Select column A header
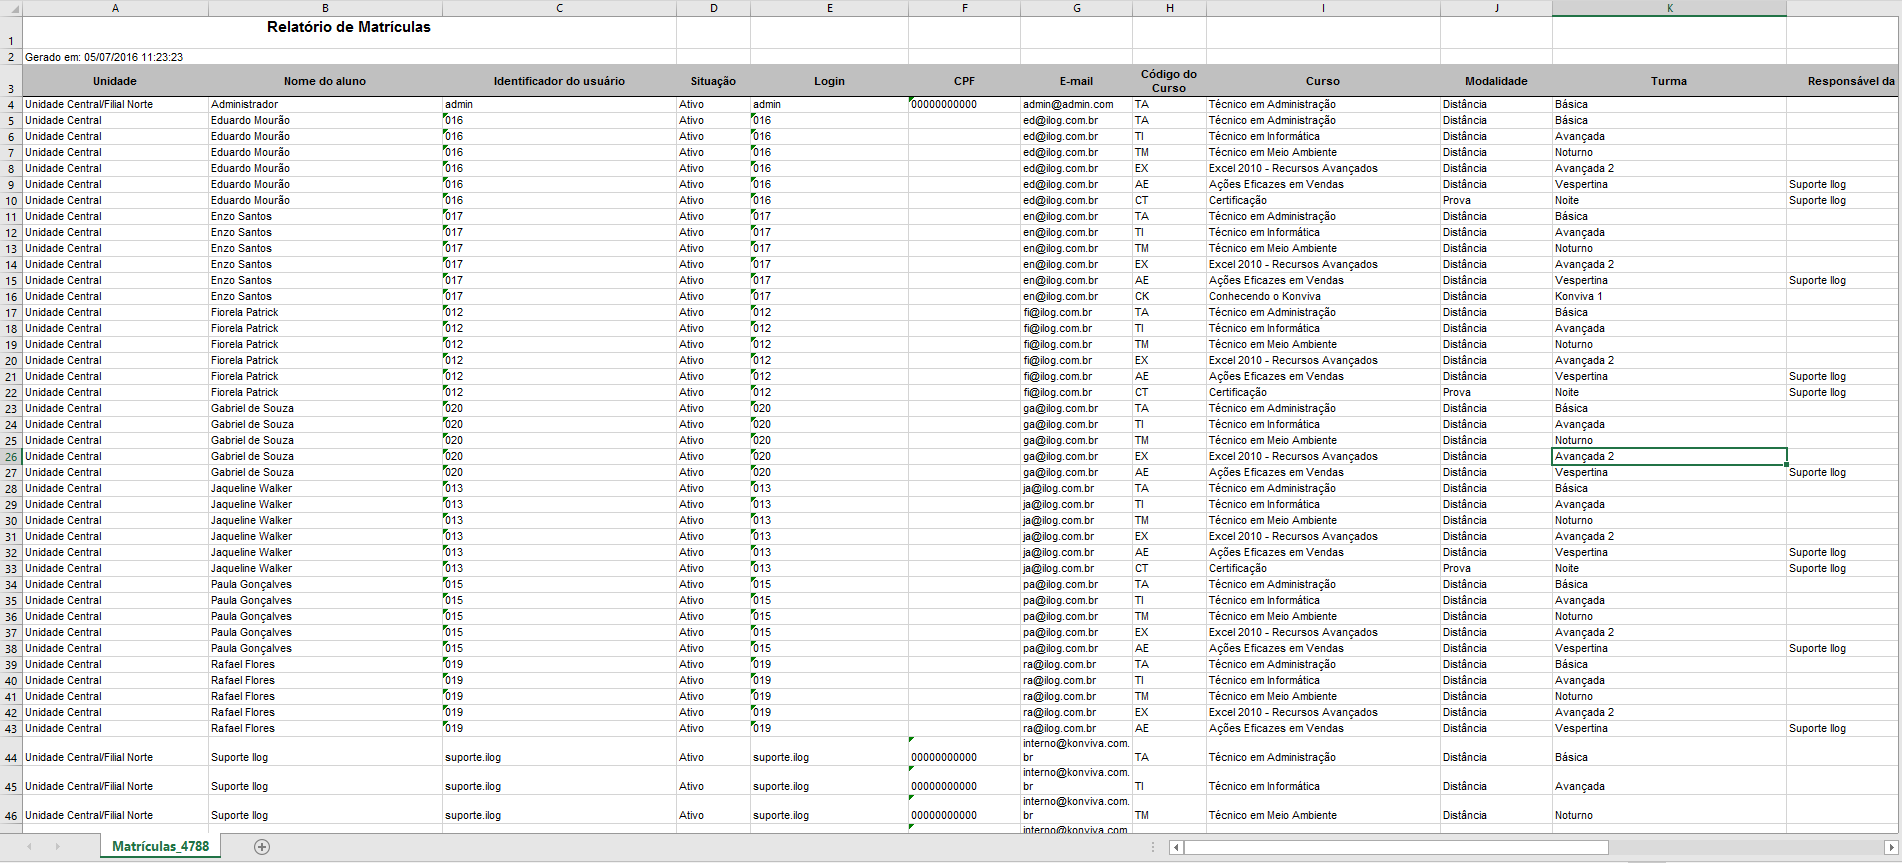The width and height of the screenshot is (1902, 863). click(115, 8)
